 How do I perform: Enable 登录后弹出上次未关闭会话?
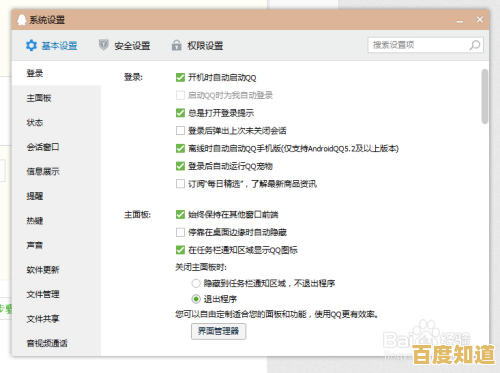click(180, 131)
